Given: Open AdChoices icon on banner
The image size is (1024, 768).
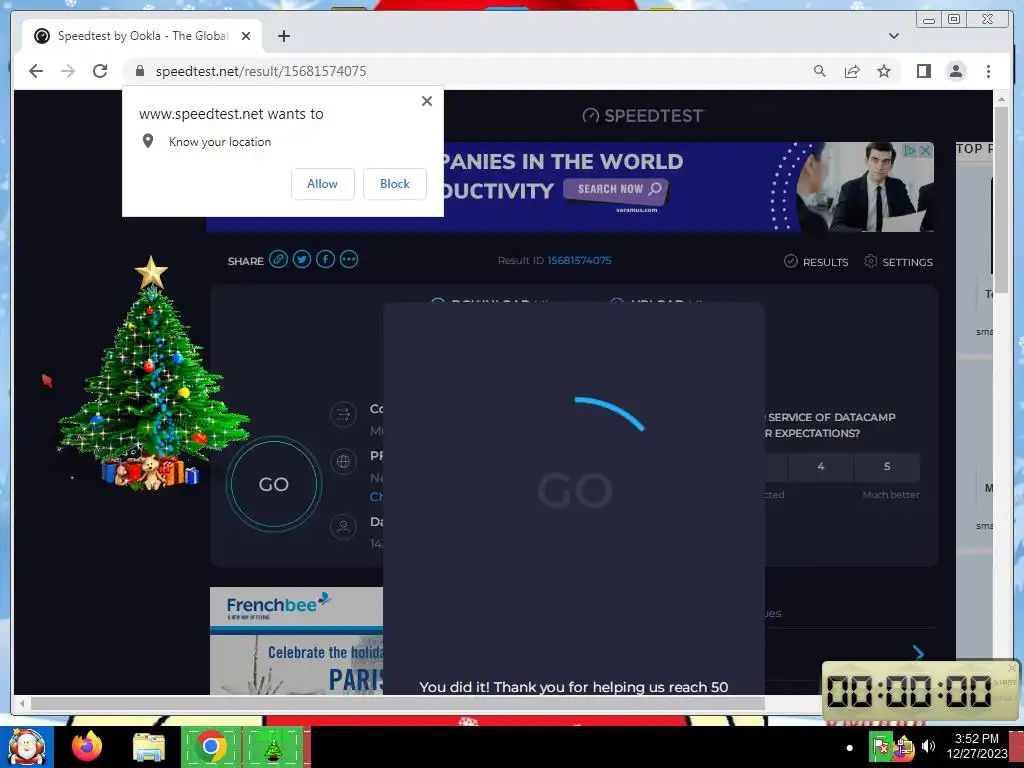Looking at the screenshot, I should coord(909,150).
